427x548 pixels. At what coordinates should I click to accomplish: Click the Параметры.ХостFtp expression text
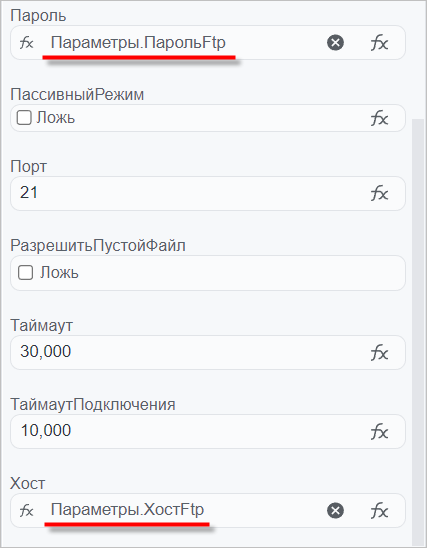pos(128,510)
